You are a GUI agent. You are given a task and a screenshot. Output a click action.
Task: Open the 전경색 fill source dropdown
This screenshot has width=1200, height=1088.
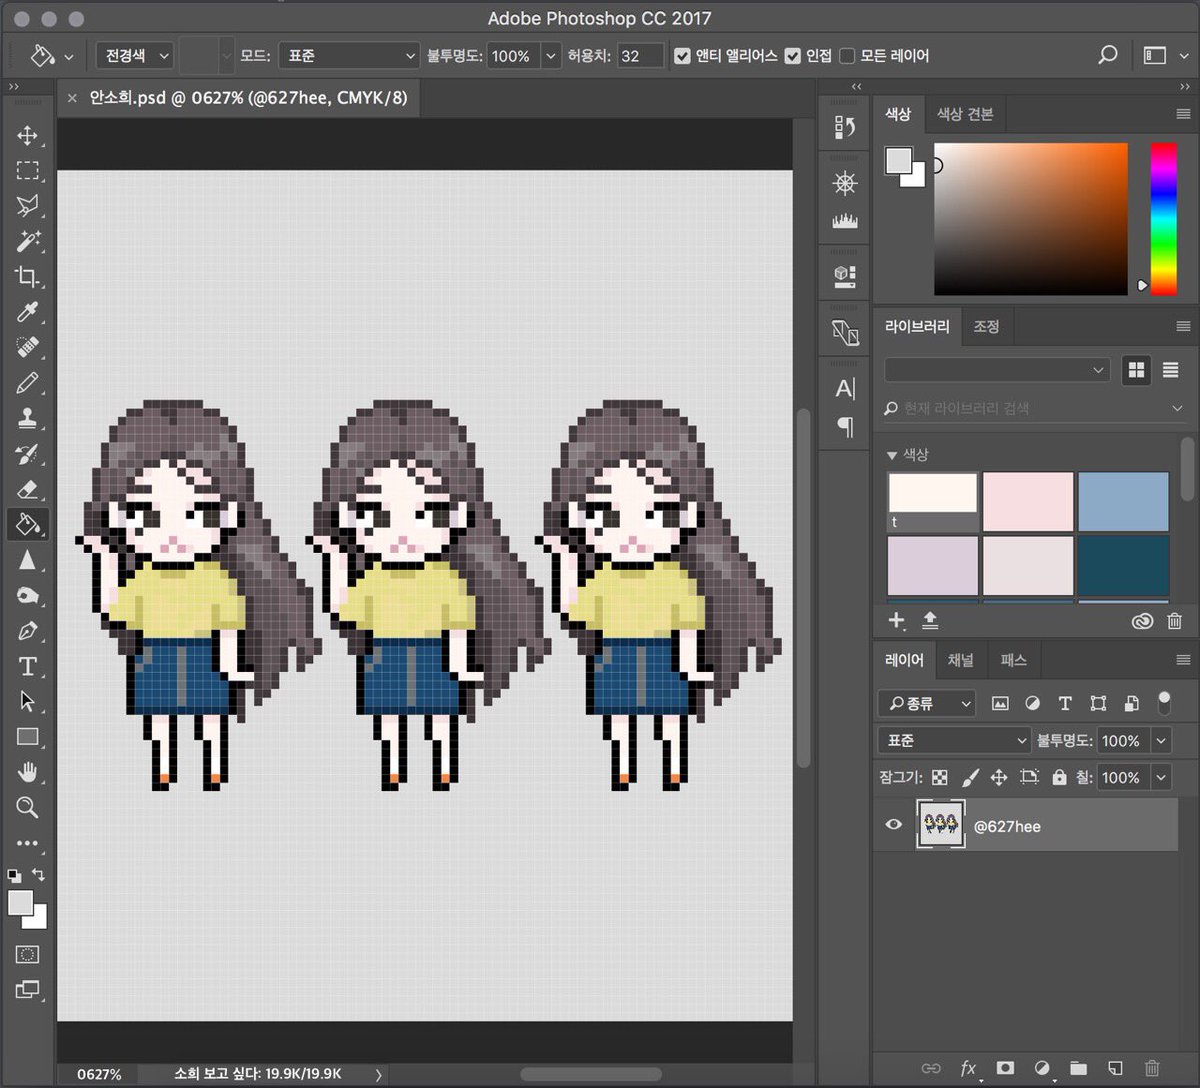click(135, 56)
